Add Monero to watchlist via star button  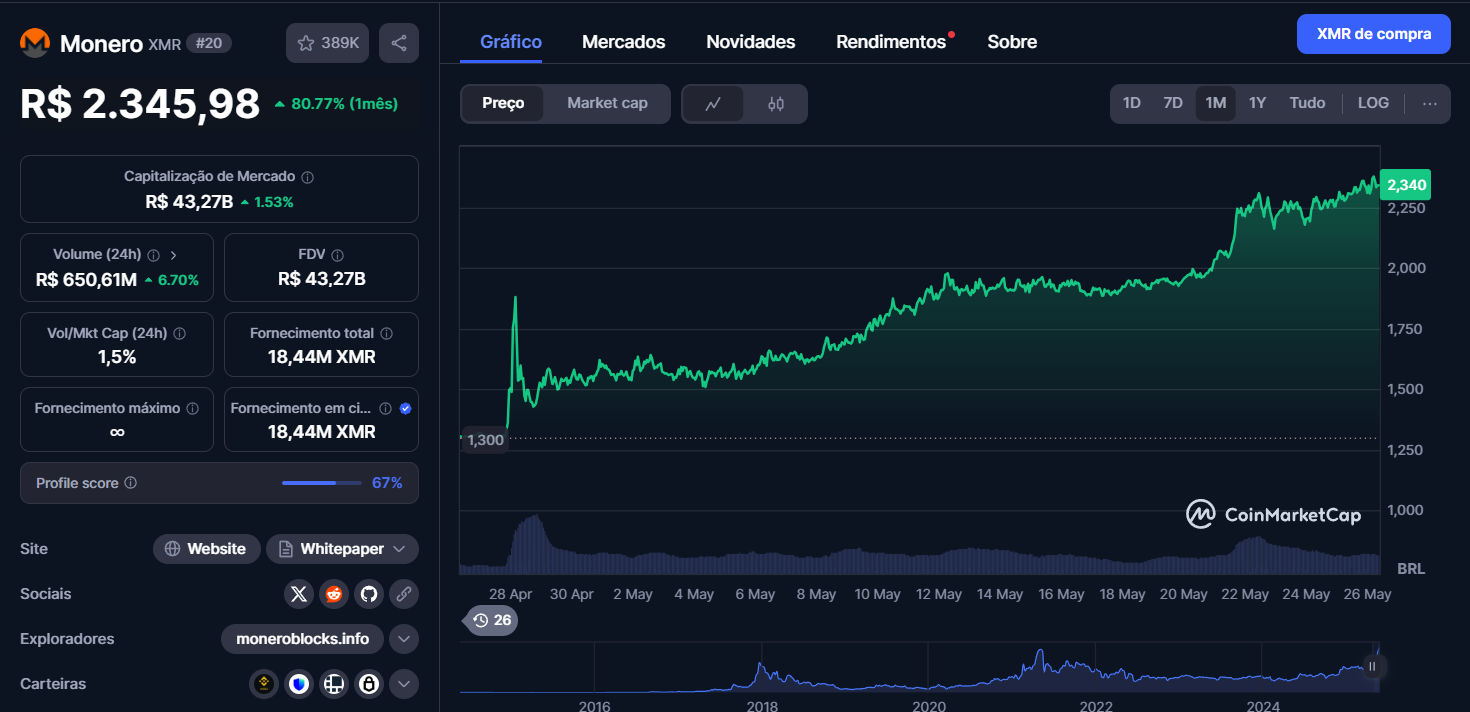pos(328,43)
